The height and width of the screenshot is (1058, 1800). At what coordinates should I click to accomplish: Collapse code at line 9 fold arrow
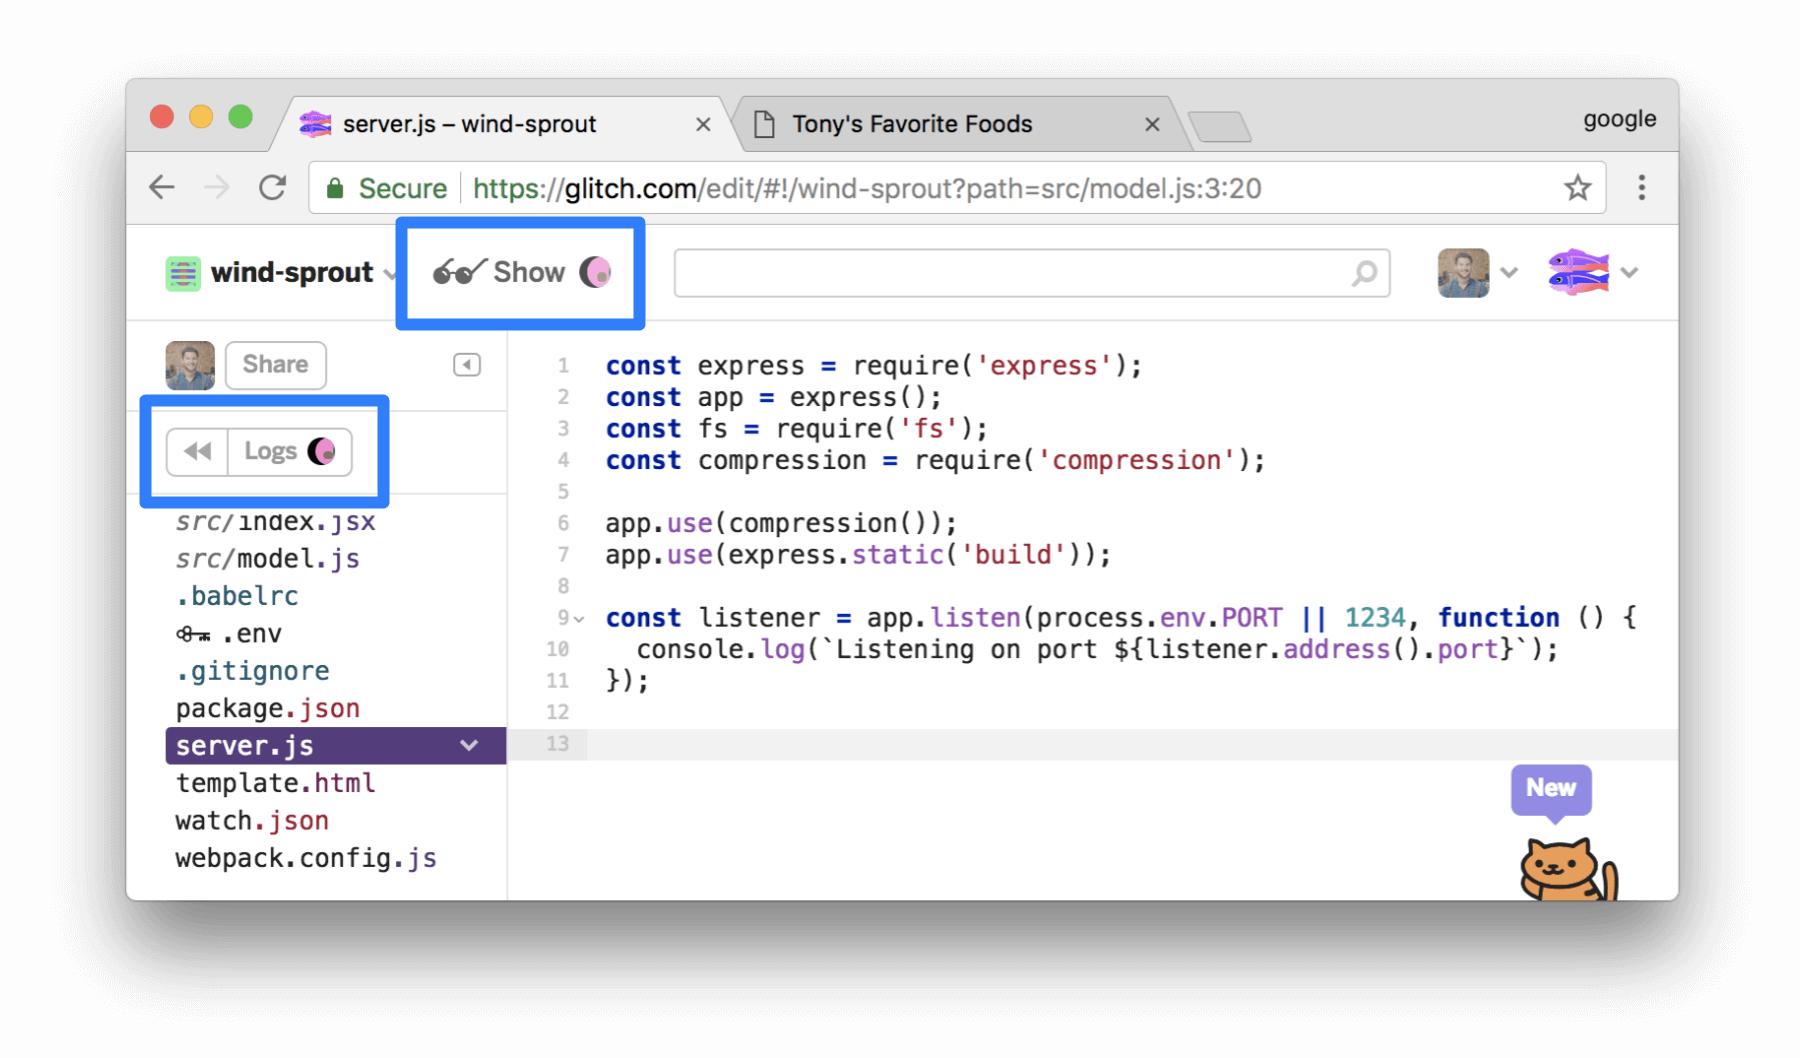pyautogui.click(x=577, y=618)
